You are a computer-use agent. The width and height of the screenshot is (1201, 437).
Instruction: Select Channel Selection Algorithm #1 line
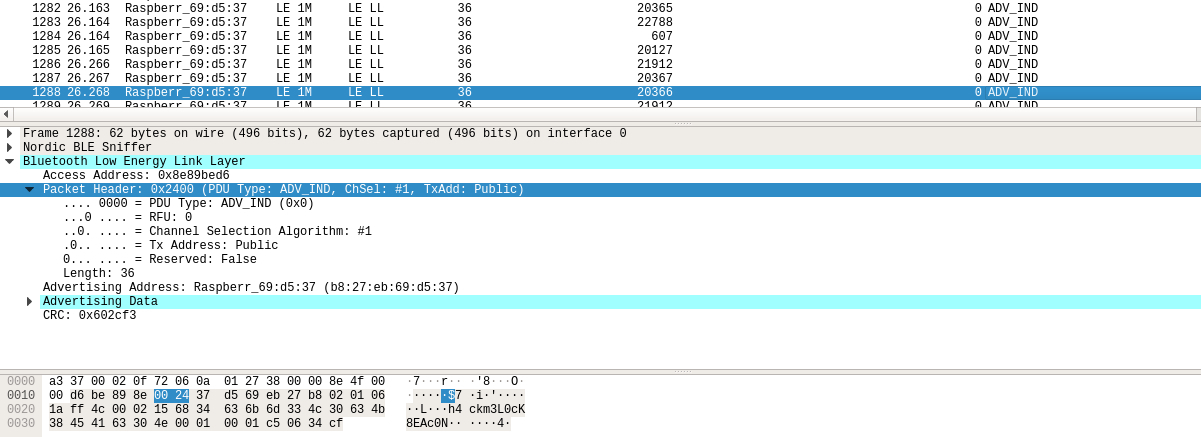(x=217, y=232)
